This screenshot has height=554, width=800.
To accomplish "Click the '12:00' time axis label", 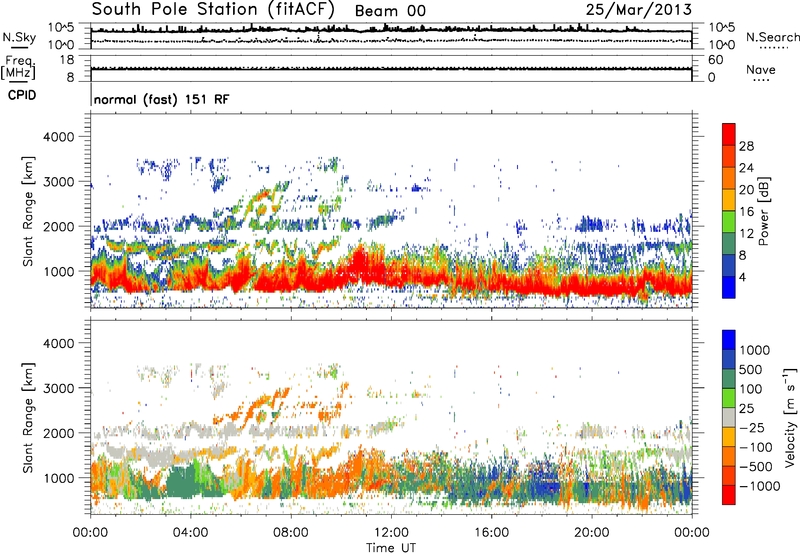I will coord(391,532).
